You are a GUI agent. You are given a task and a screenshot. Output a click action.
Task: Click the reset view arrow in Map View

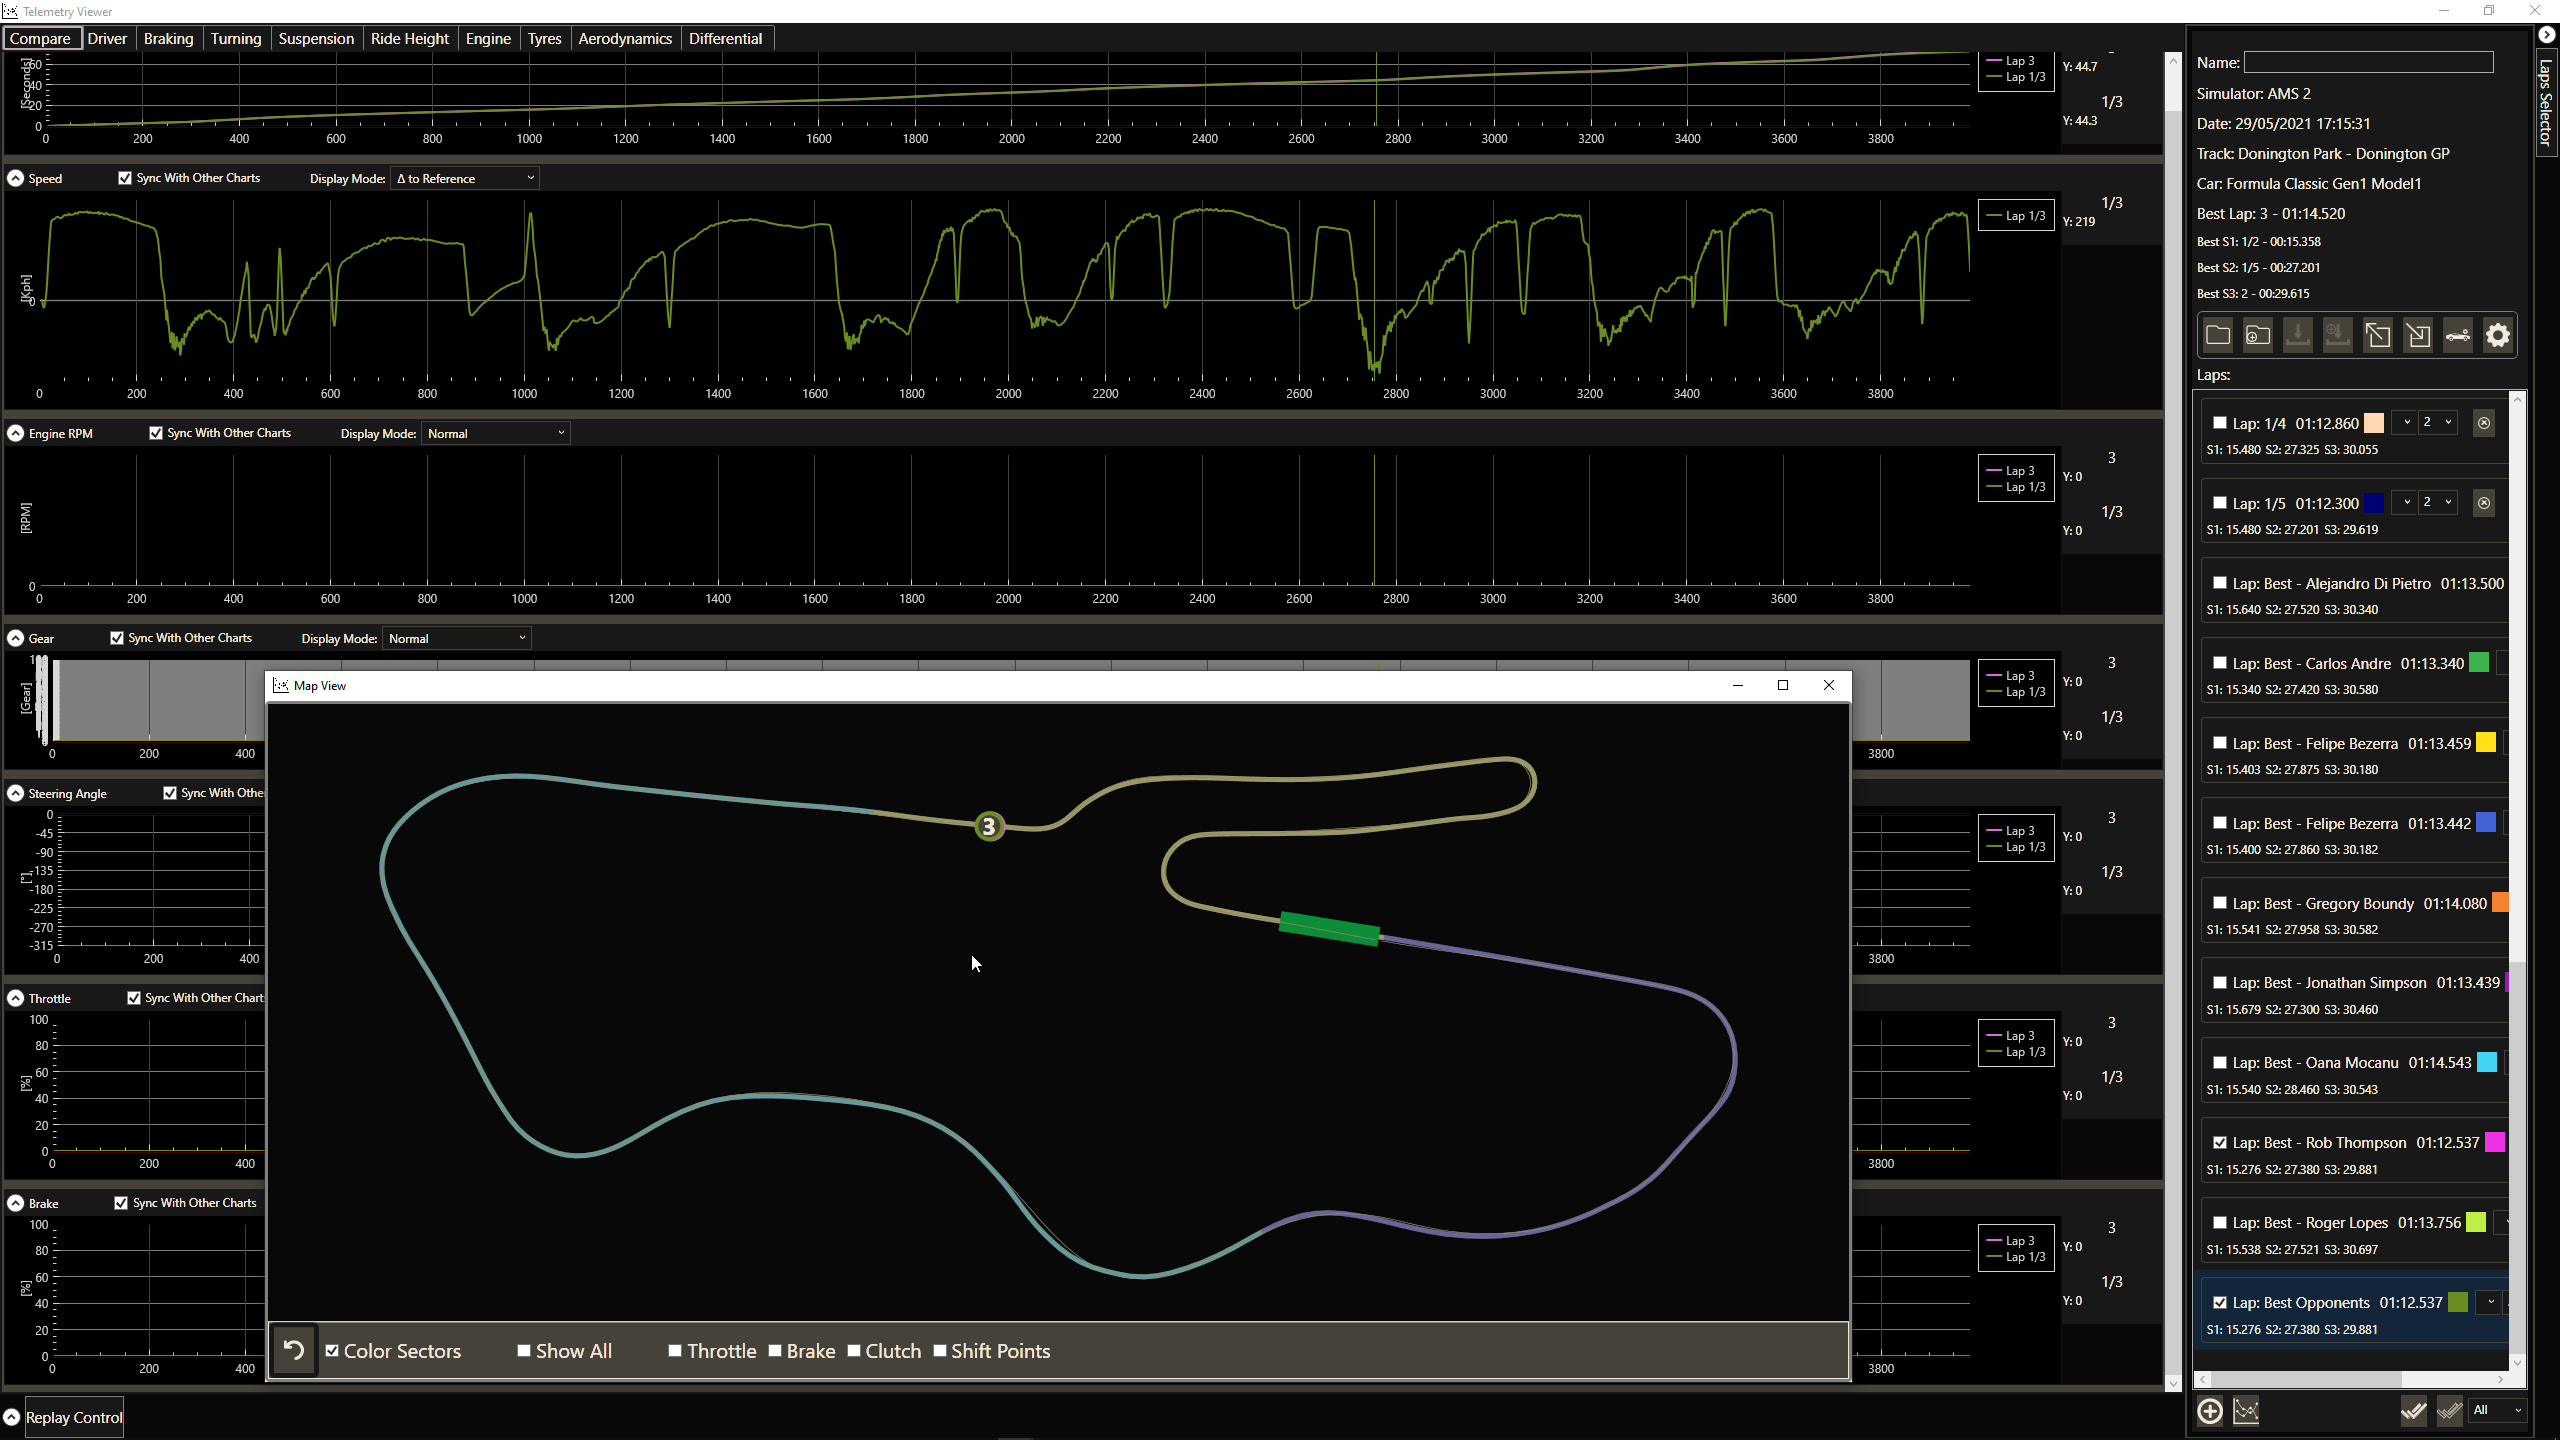(x=294, y=1350)
